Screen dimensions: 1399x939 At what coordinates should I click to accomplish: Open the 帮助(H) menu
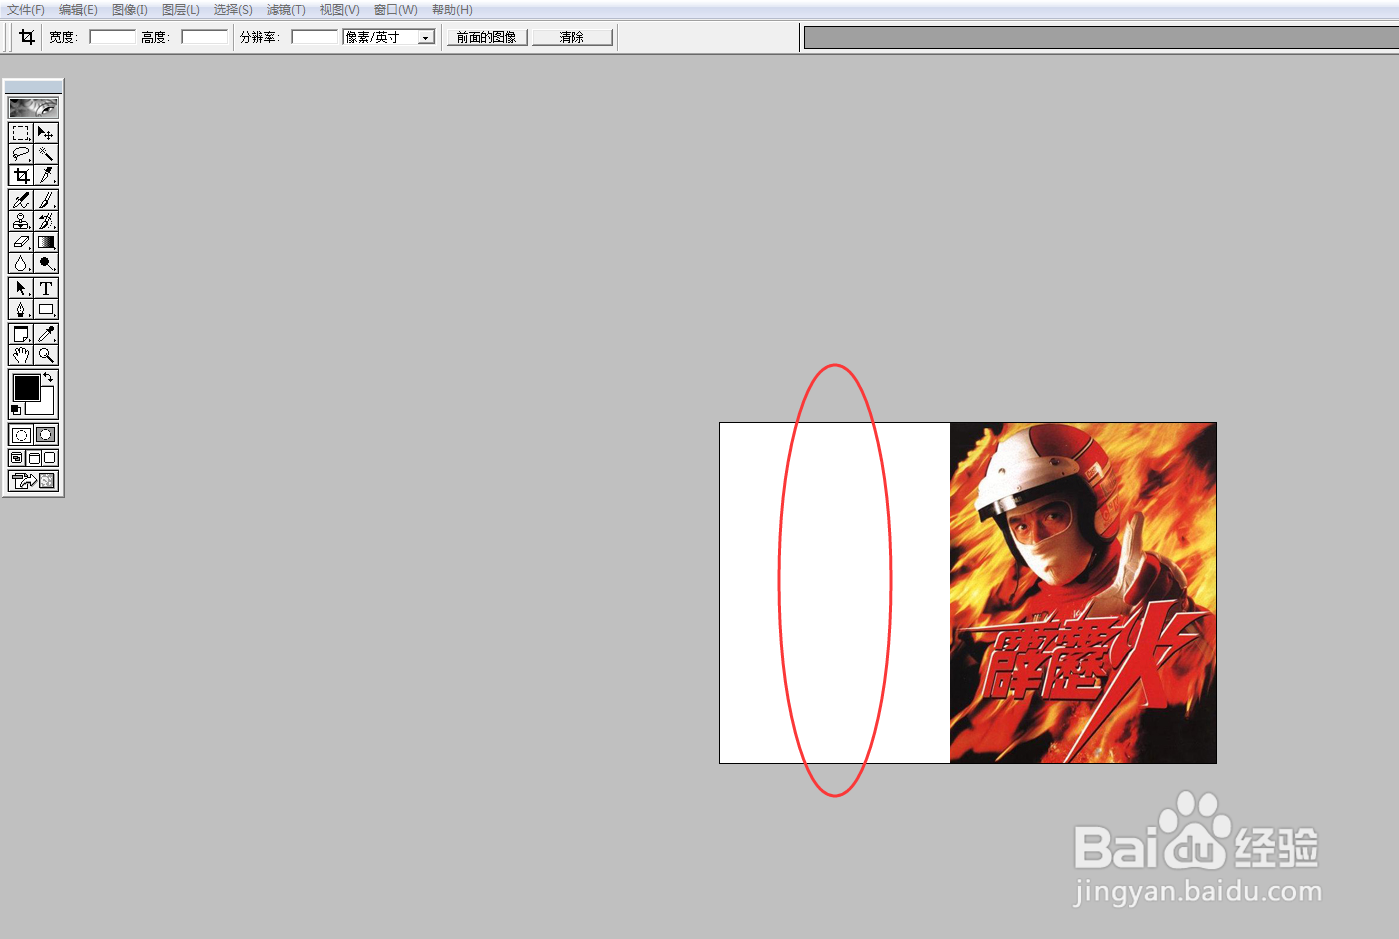tap(452, 10)
